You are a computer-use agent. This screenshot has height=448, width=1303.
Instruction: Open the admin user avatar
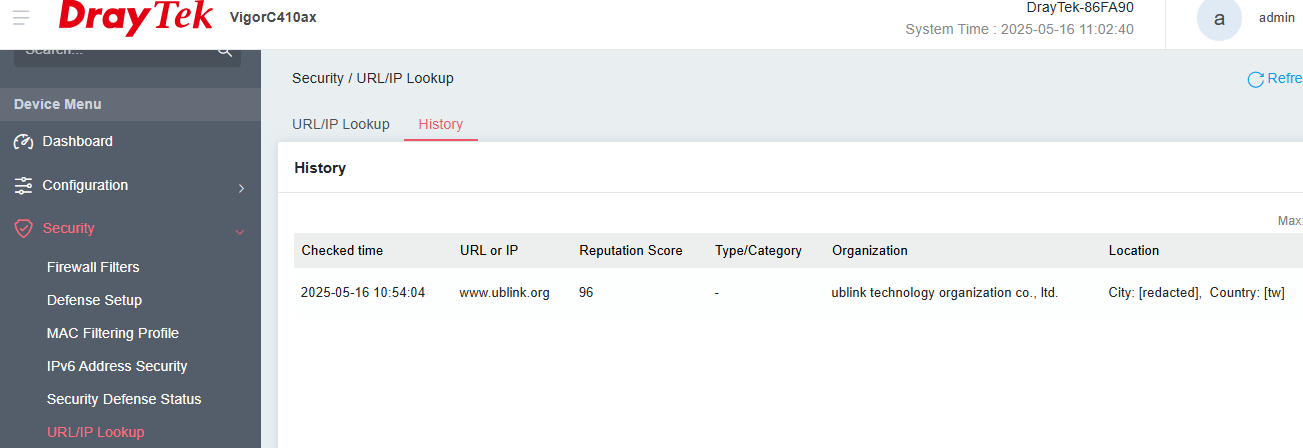tap(1219, 18)
